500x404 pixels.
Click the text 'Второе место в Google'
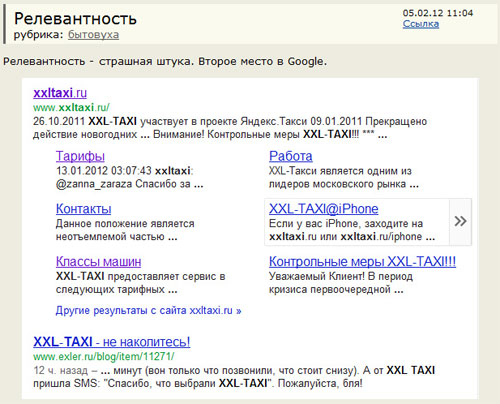pyautogui.click(x=261, y=62)
